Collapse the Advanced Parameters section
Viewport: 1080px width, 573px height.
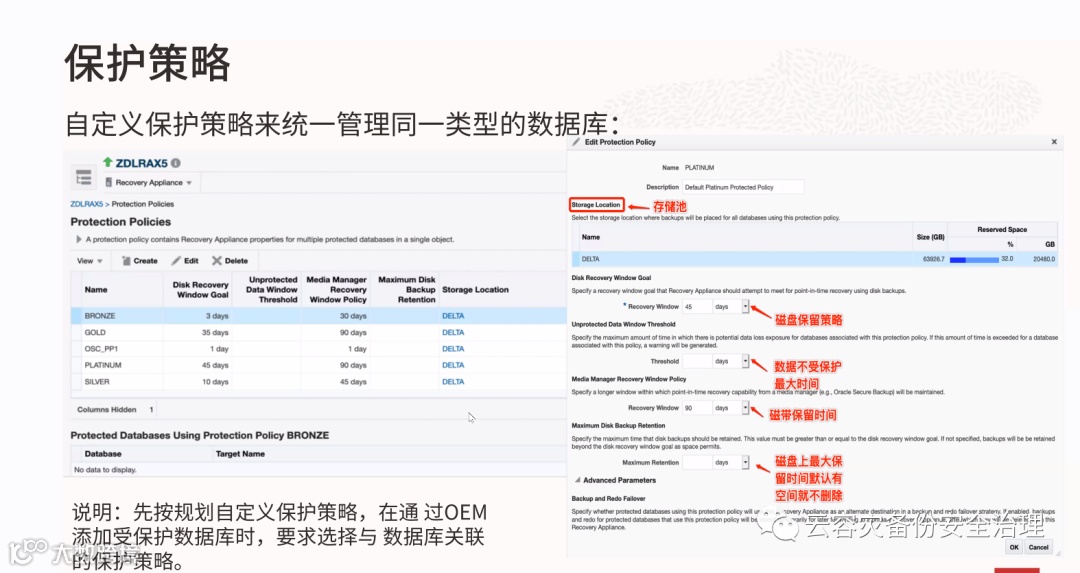[578, 480]
